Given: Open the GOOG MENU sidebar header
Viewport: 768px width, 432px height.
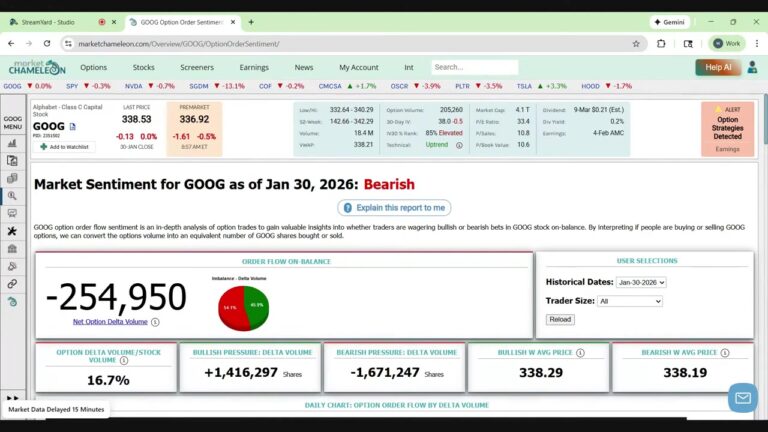Looking at the screenshot, I should pos(13,122).
